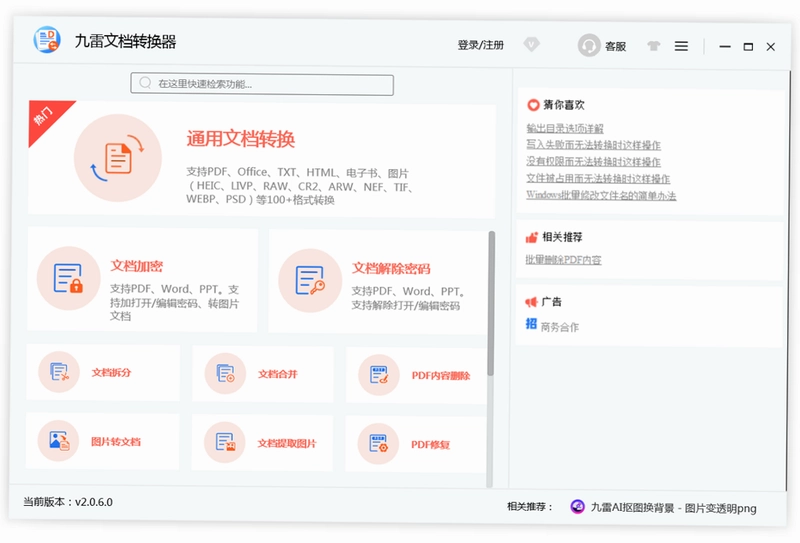Click the 通用文档转换 circular icon

click(118, 158)
